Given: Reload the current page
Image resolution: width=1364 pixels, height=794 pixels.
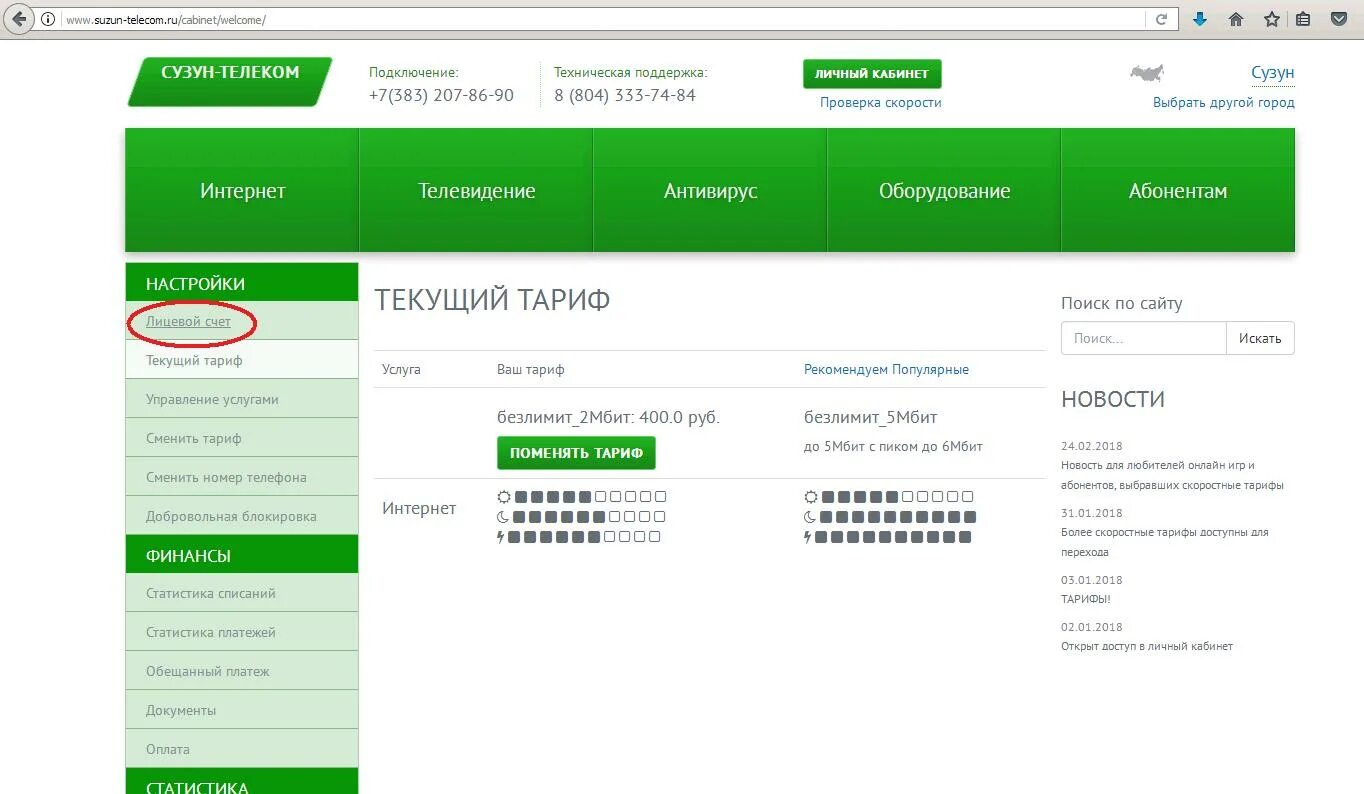Looking at the screenshot, I should (1160, 18).
